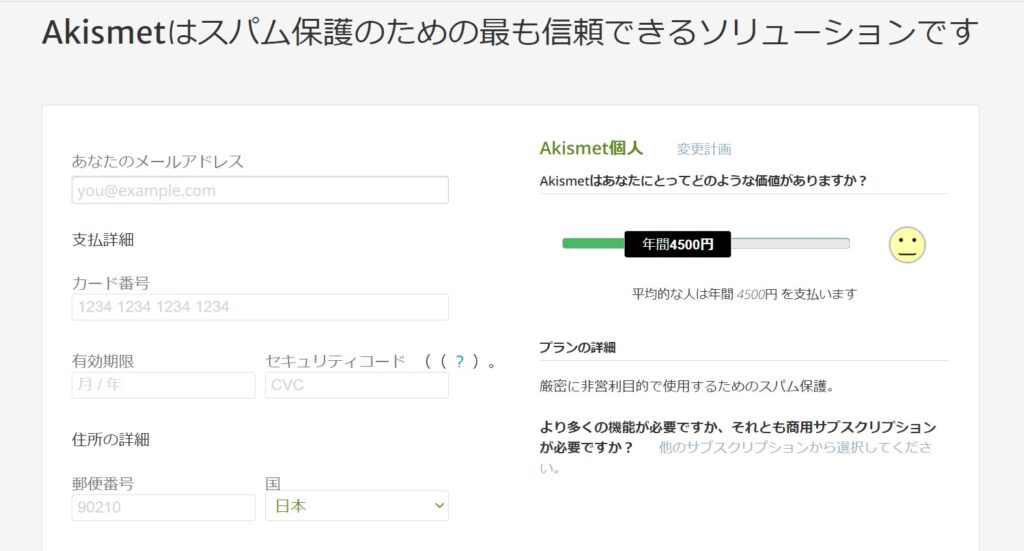This screenshot has width=1024, height=551.
Task: Click the Akismet個人 plan heading
Action: pyautogui.click(x=591, y=148)
